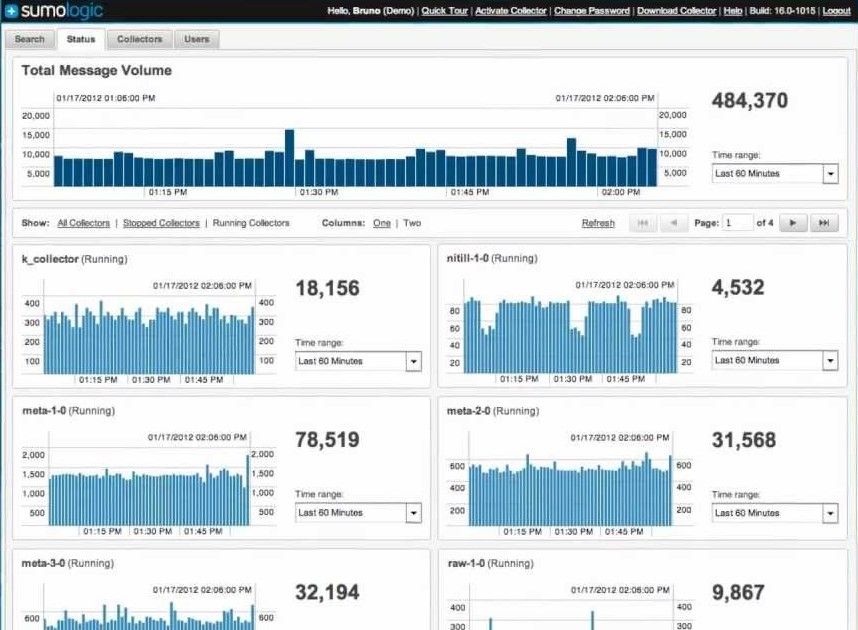Click the meta-1-0 panel title

68,411
